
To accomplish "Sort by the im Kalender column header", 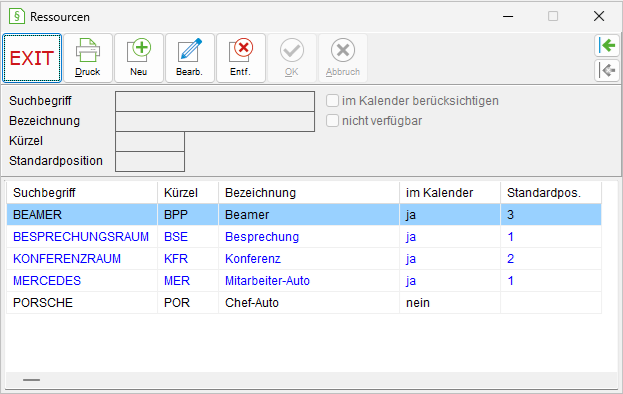I will [x=450, y=193].
